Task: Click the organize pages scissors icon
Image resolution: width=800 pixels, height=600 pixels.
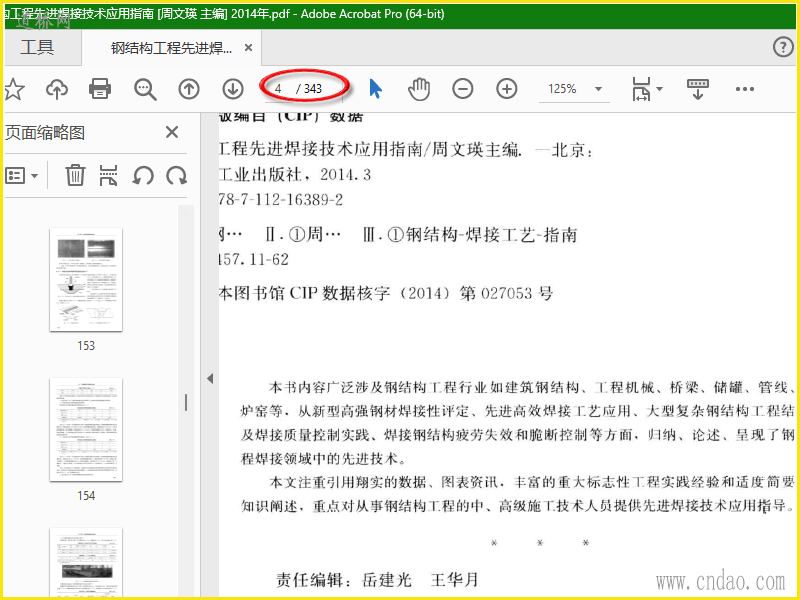Action: click(x=109, y=176)
